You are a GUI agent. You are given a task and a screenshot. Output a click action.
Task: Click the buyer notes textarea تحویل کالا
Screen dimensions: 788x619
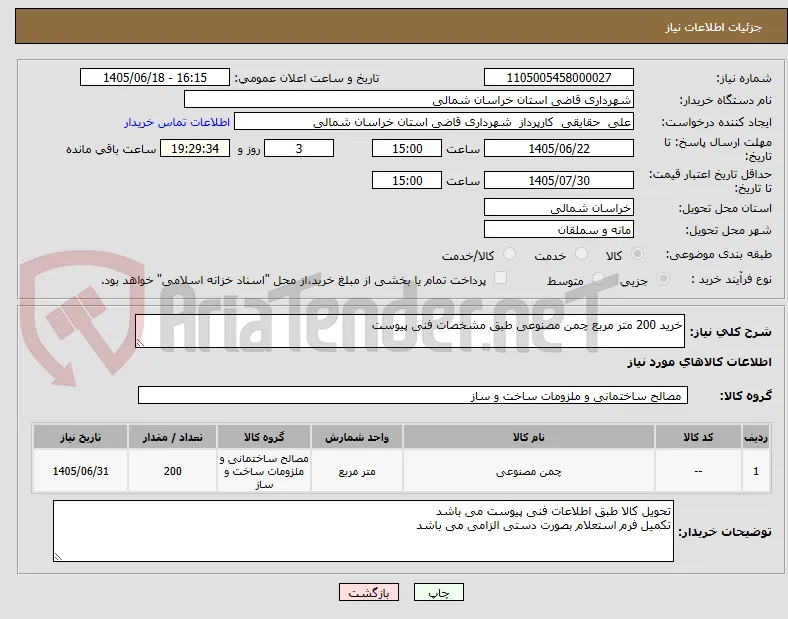tap(363, 531)
